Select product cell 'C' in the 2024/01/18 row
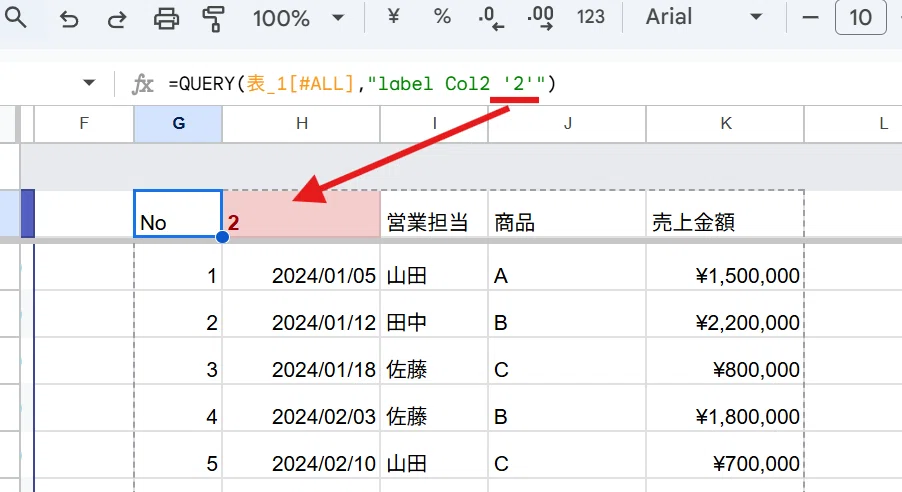Screen dimensions: 902x492 click(x=567, y=361)
